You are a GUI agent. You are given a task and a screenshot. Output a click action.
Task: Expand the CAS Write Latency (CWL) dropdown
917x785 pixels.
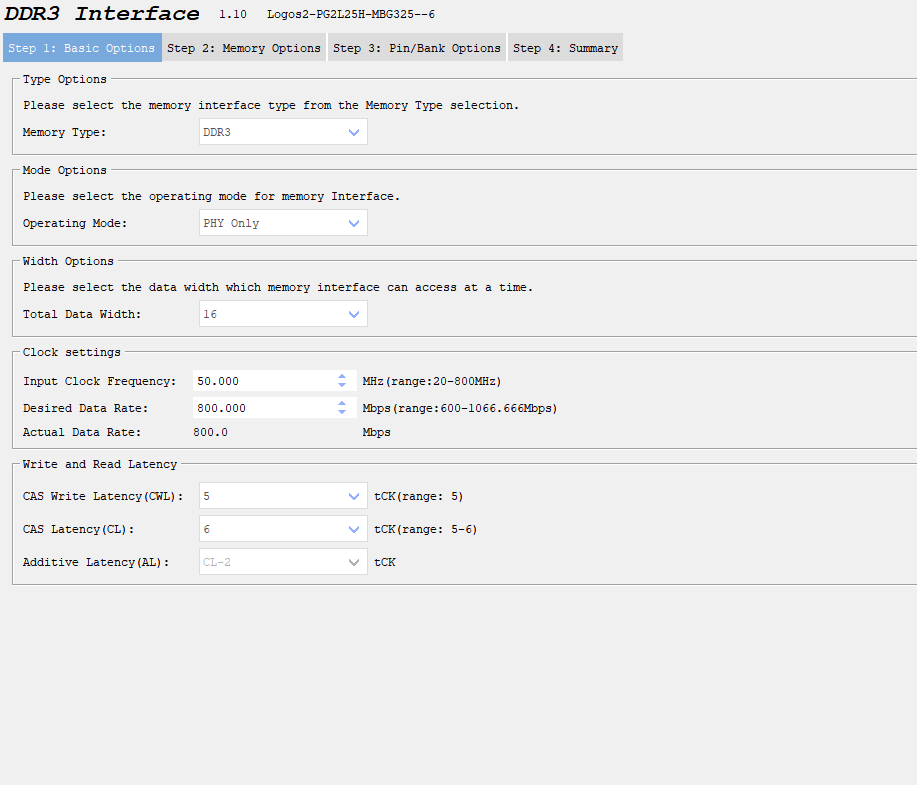[x=283, y=496]
